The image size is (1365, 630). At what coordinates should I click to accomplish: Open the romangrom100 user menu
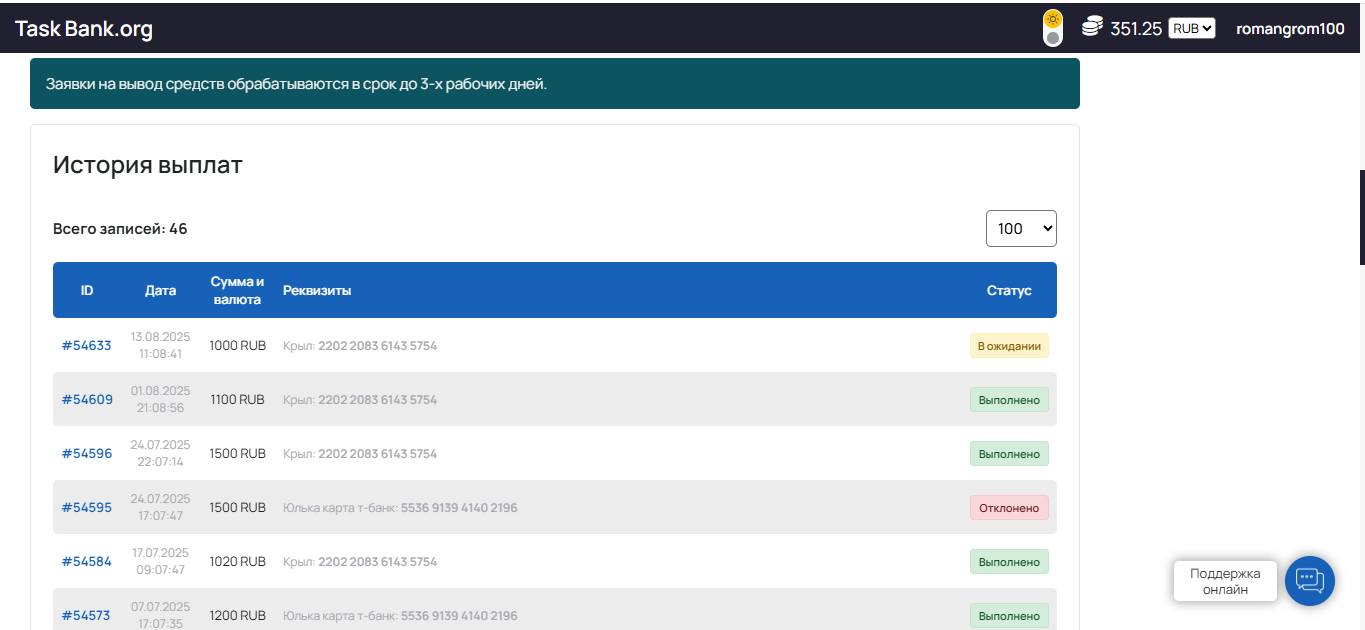pos(1290,28)
